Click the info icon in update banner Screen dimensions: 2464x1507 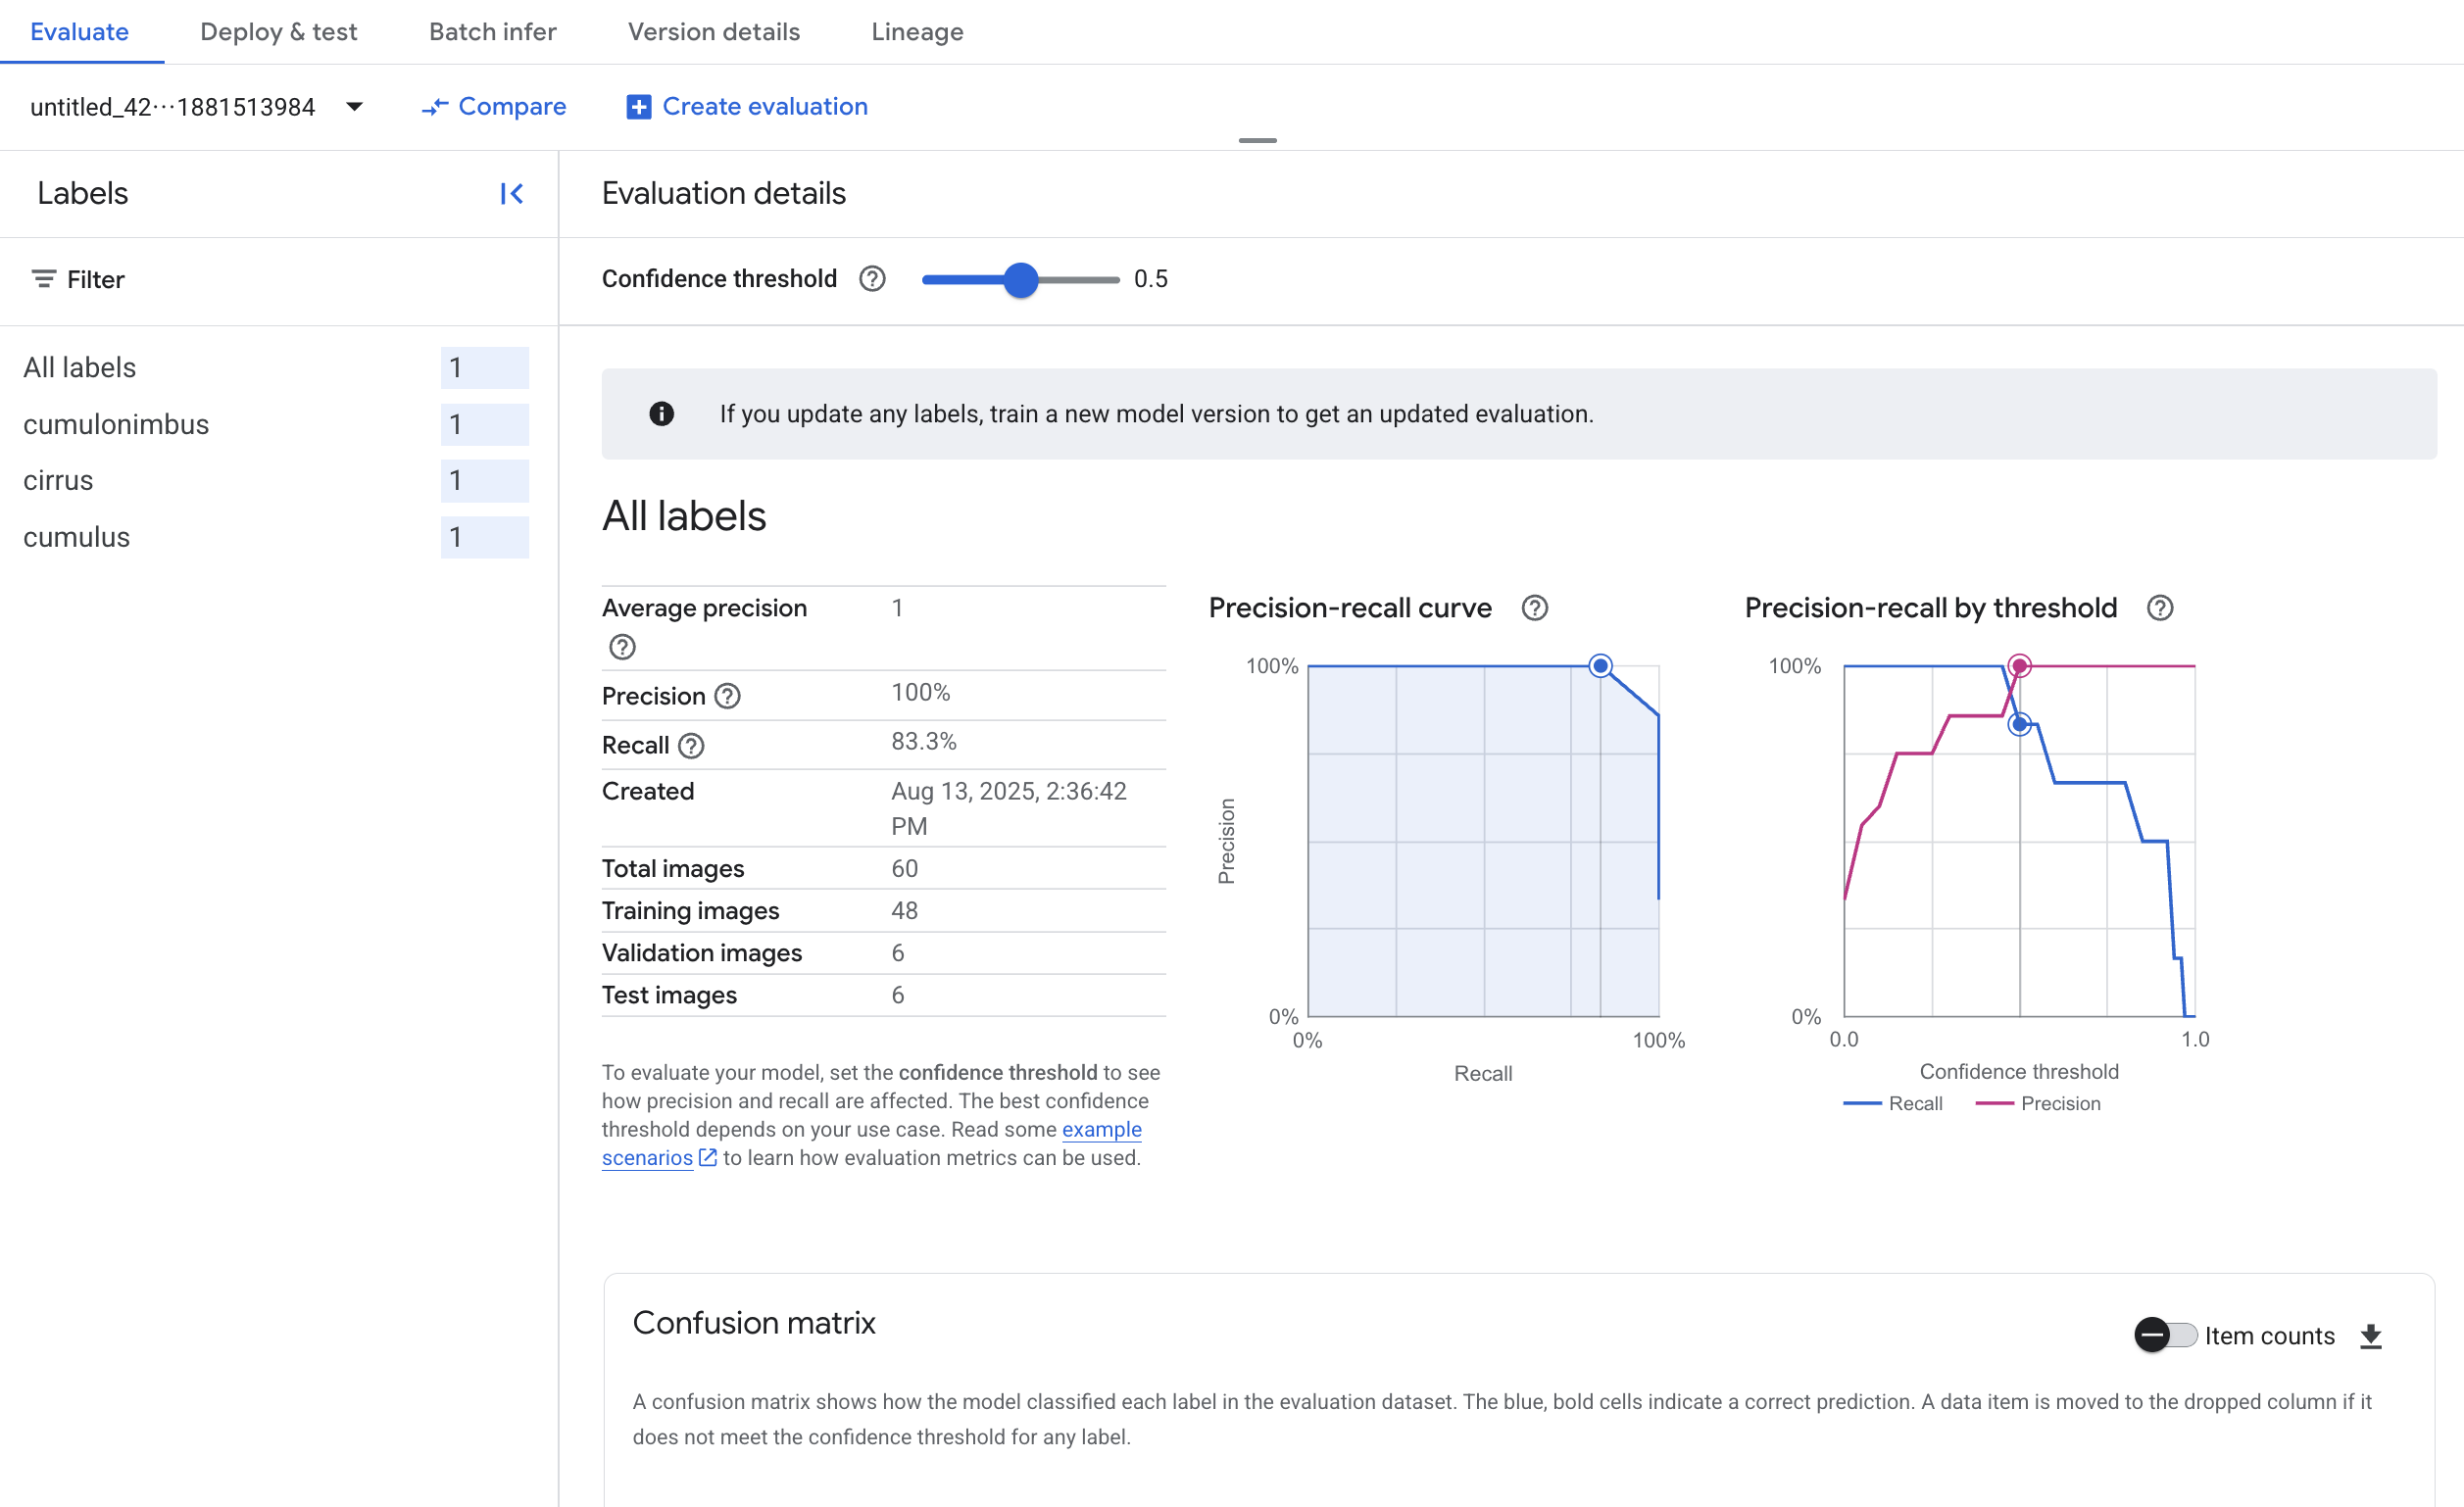pos(661,413)
